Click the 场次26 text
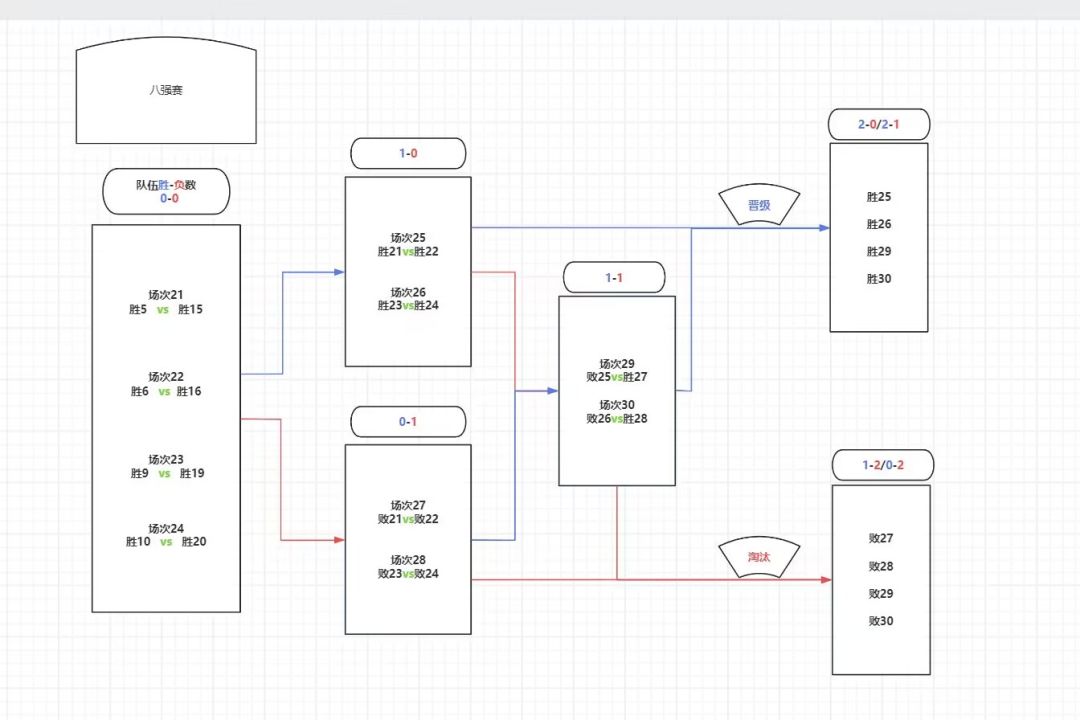 click(x=408, y=292)
